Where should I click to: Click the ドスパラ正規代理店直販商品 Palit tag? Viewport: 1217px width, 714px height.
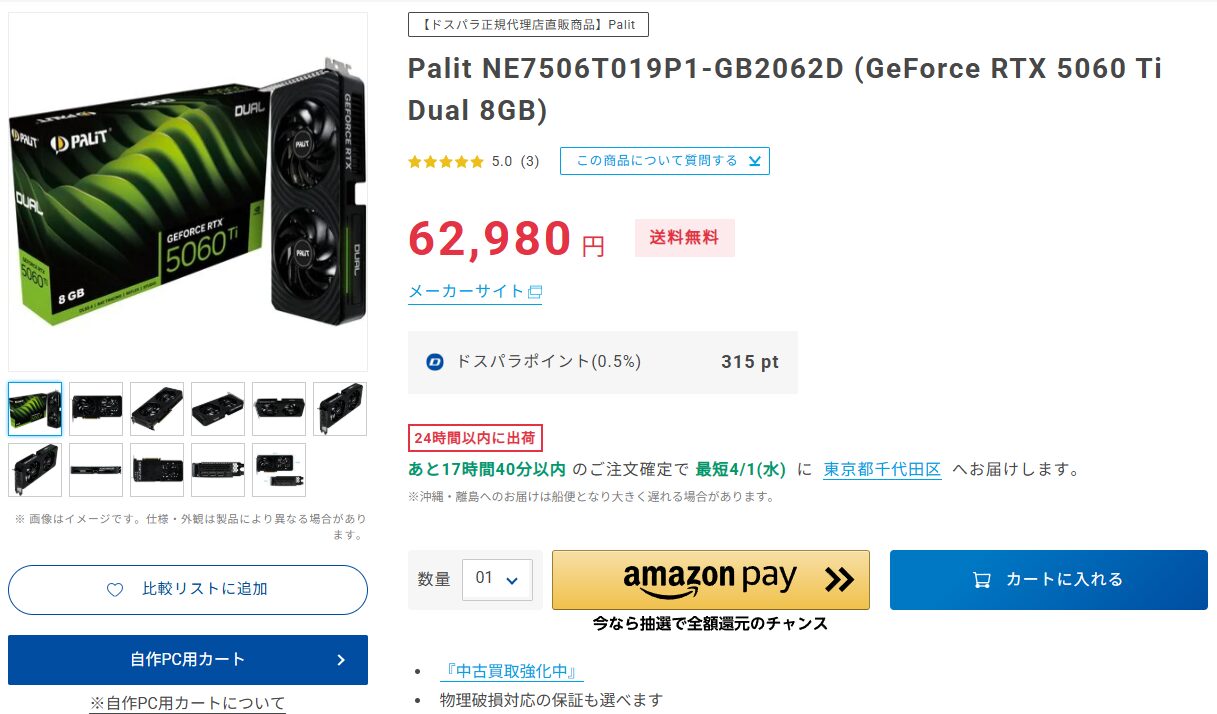[x=528, y=25]
